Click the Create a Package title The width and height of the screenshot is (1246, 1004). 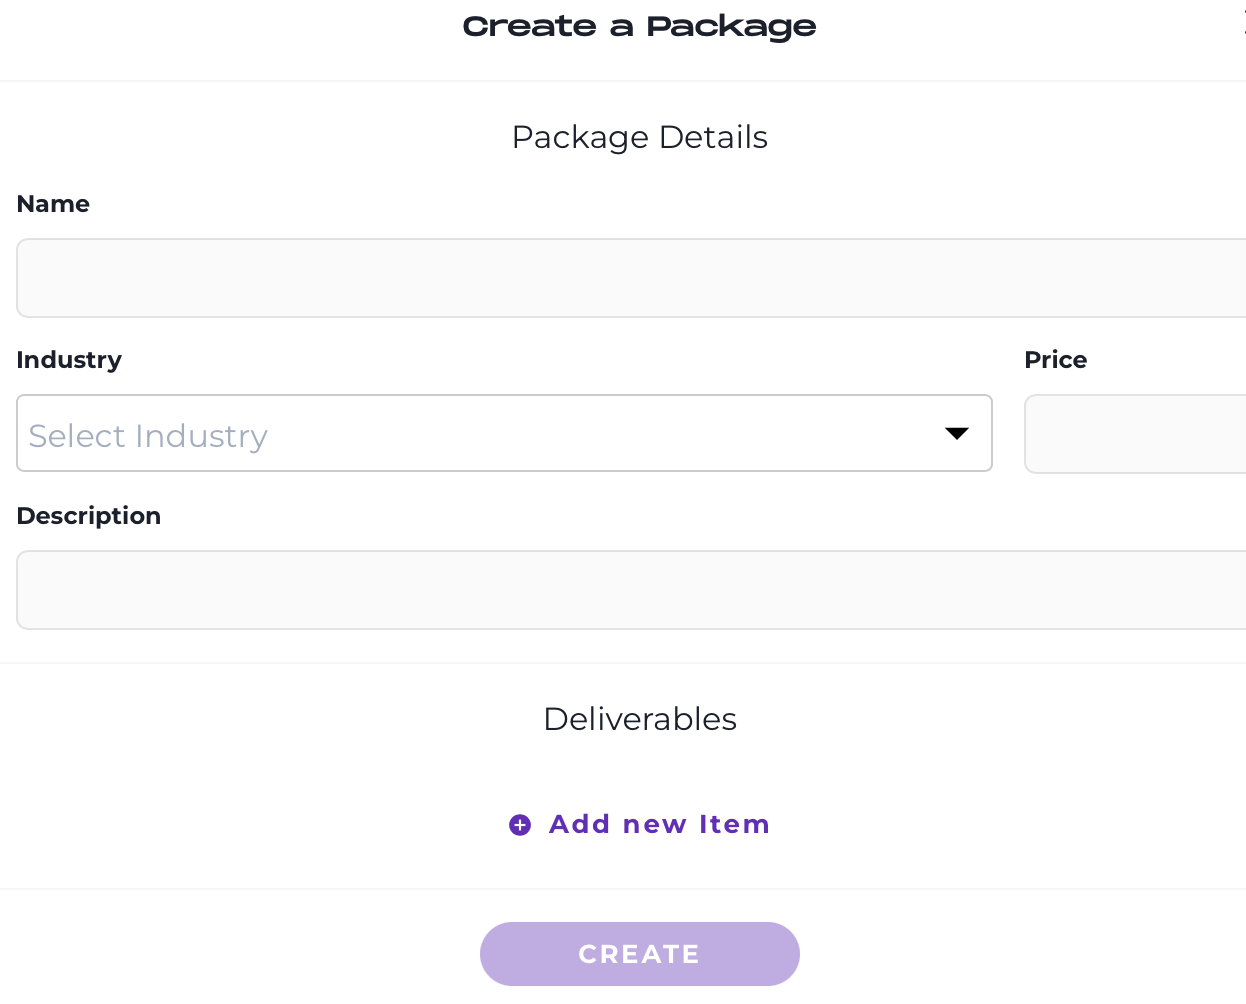click(639, 27)
